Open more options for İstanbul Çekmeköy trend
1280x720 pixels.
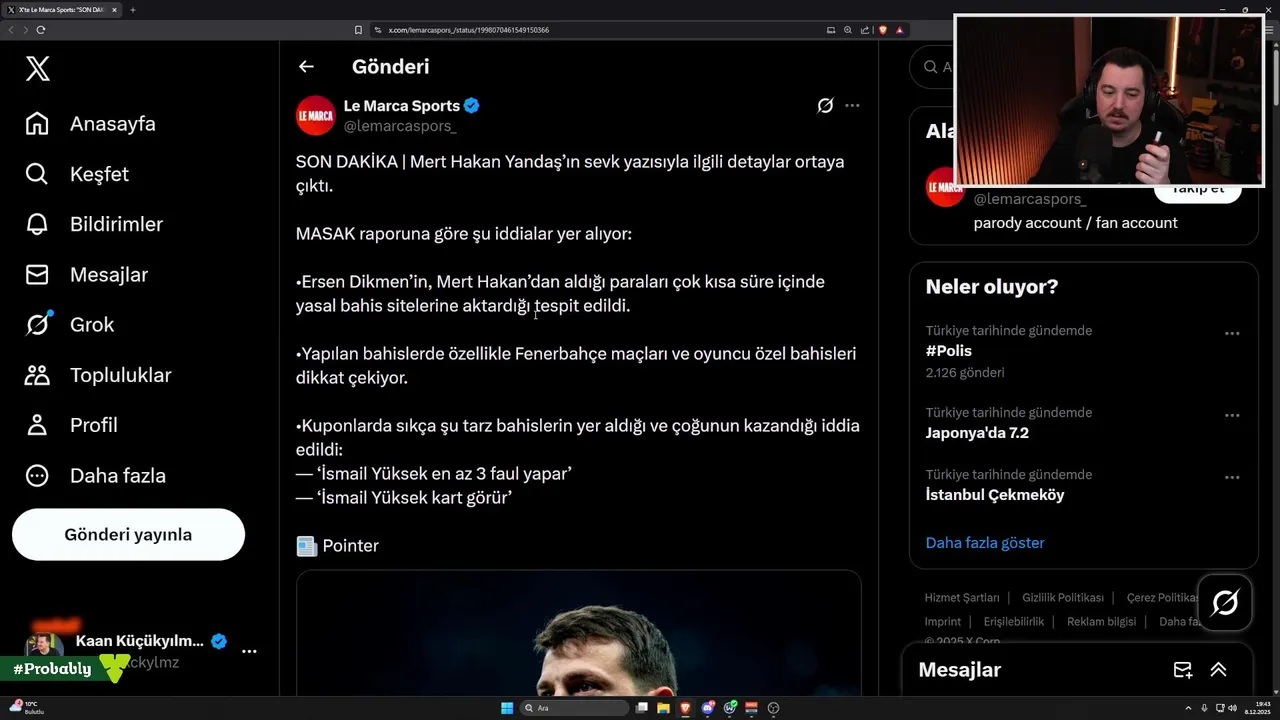(x=1232, y=477)
